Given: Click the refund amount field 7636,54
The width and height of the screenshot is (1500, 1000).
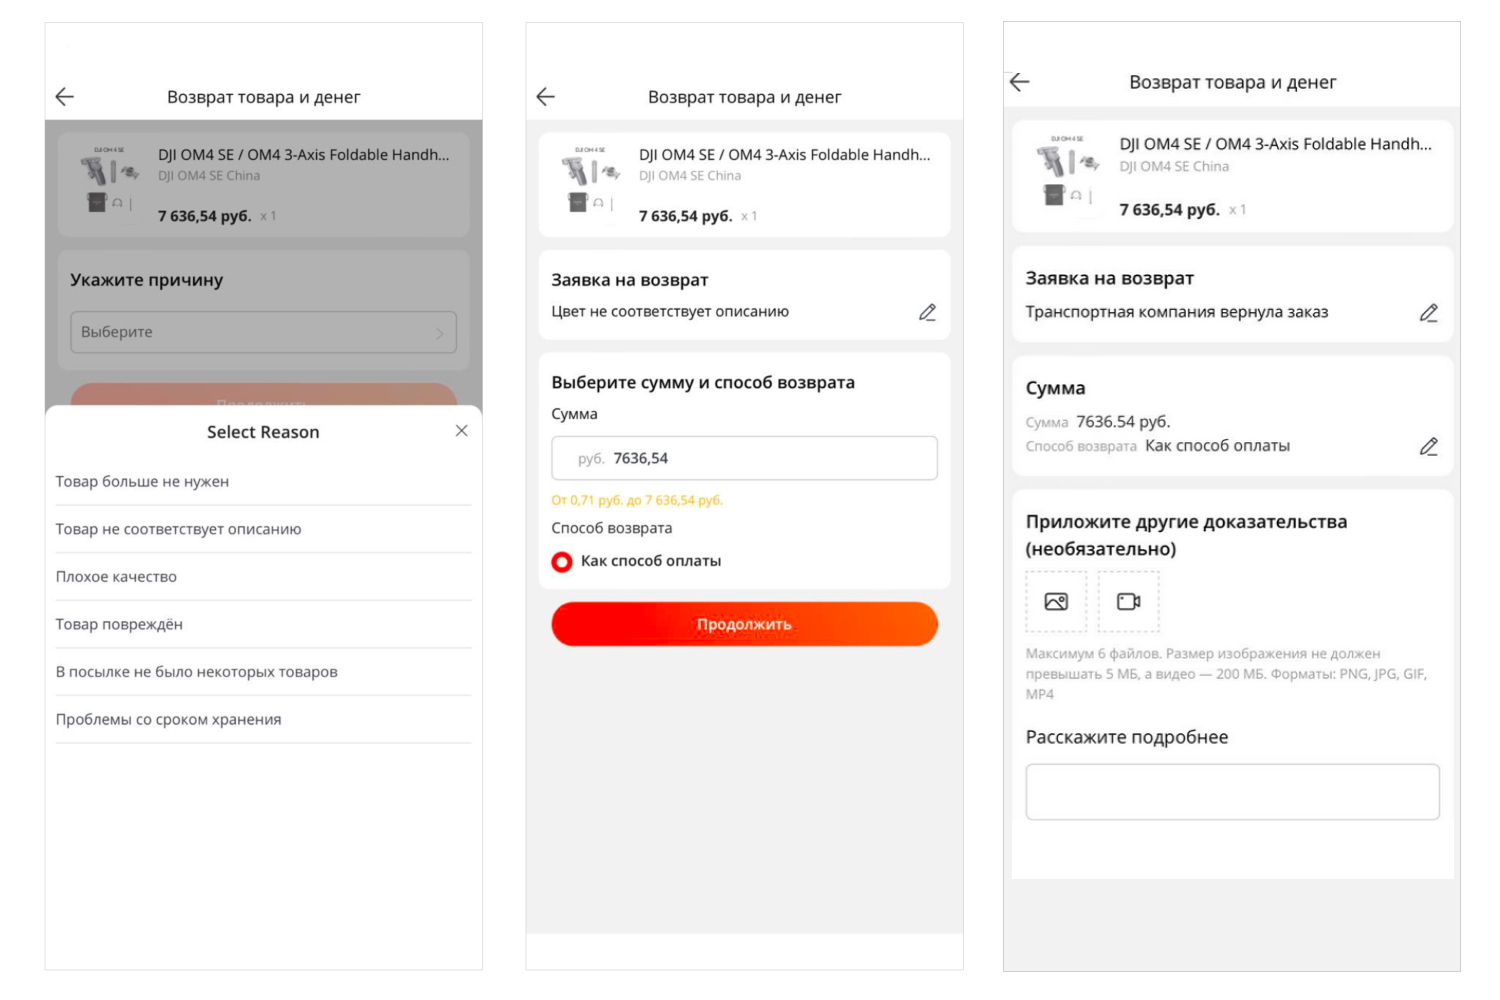Looking at the screenshot, I should (x=744, y=458).
